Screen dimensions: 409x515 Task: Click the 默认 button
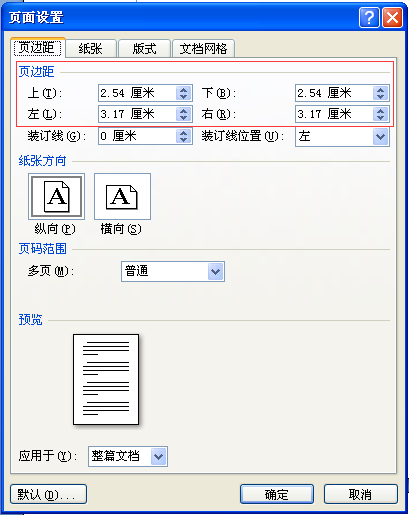click(x=49, y=494)
